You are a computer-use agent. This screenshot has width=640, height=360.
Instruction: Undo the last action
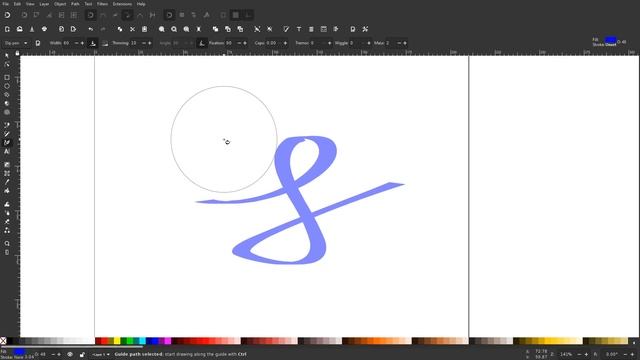pyautogui.click(x=91, y=29)
